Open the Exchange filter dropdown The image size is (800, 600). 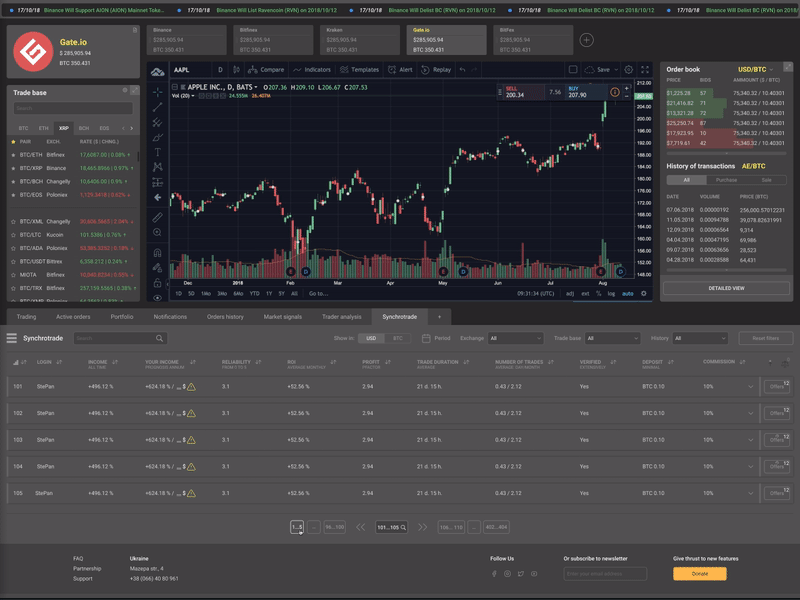coord(517,340)
